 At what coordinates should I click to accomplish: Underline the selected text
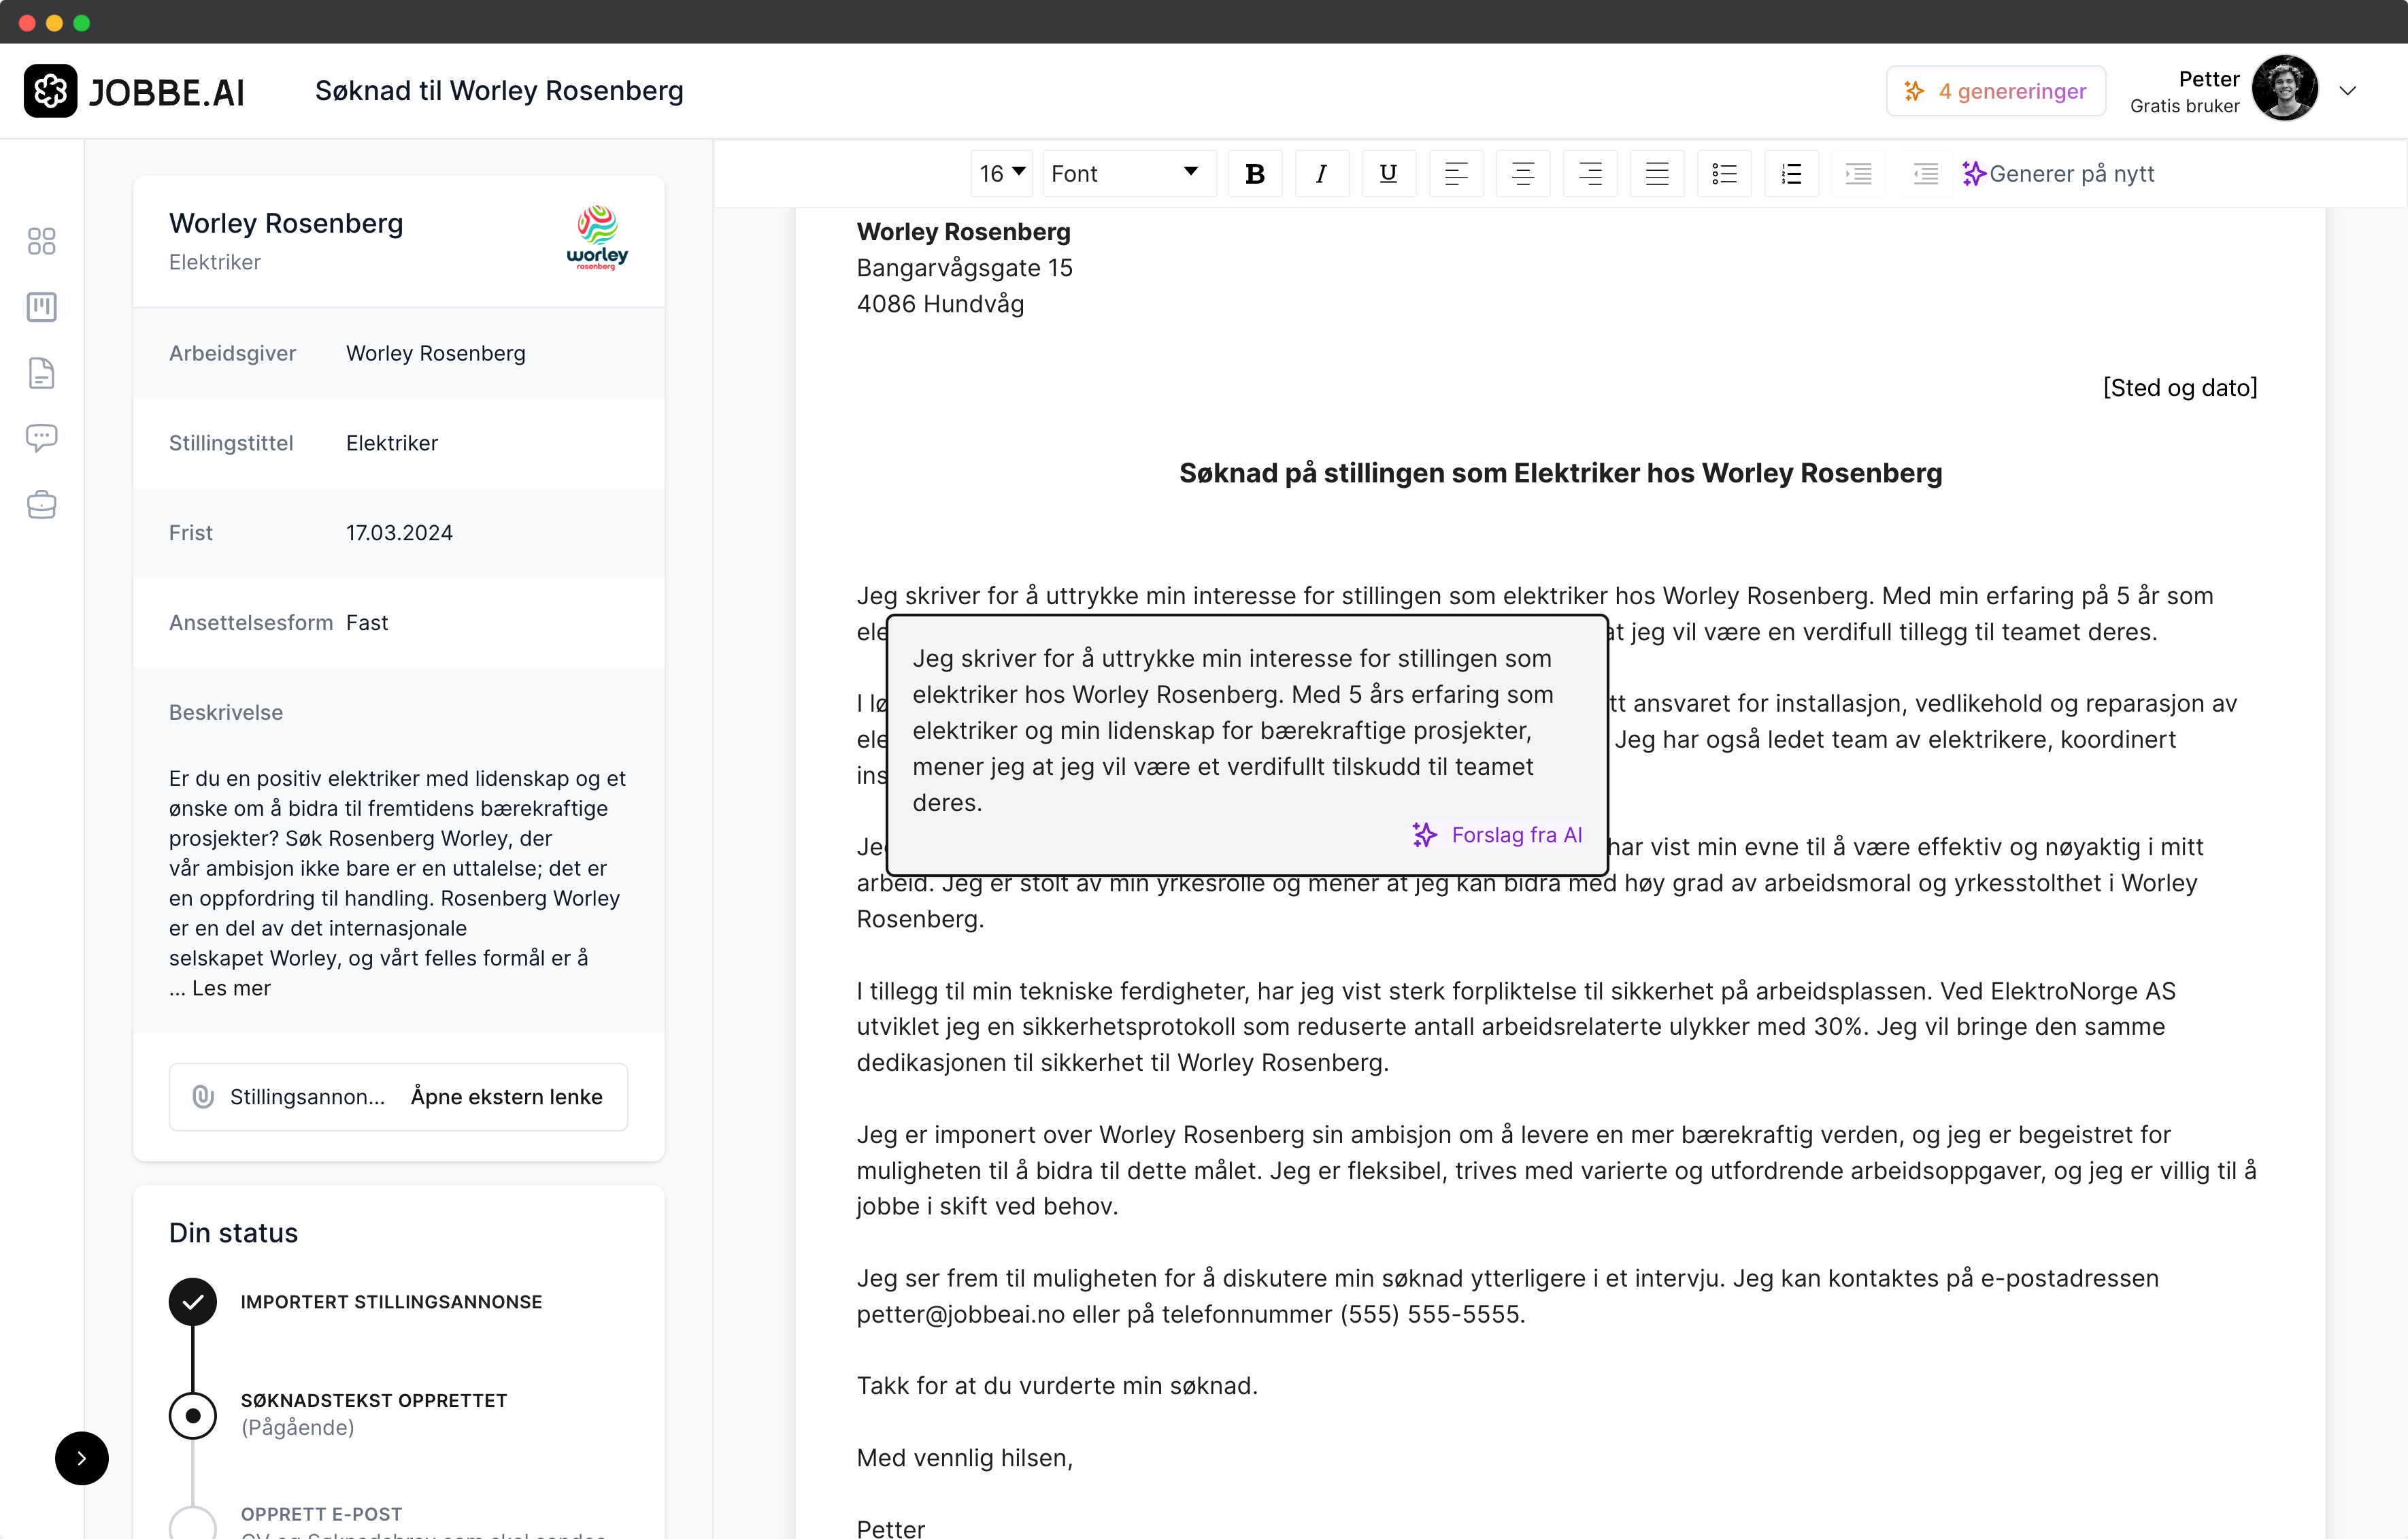[1388, 174]
